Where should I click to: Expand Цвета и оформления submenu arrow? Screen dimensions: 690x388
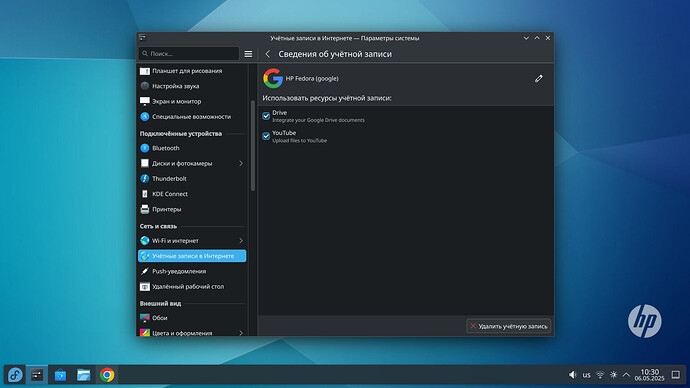coord(241,333)
